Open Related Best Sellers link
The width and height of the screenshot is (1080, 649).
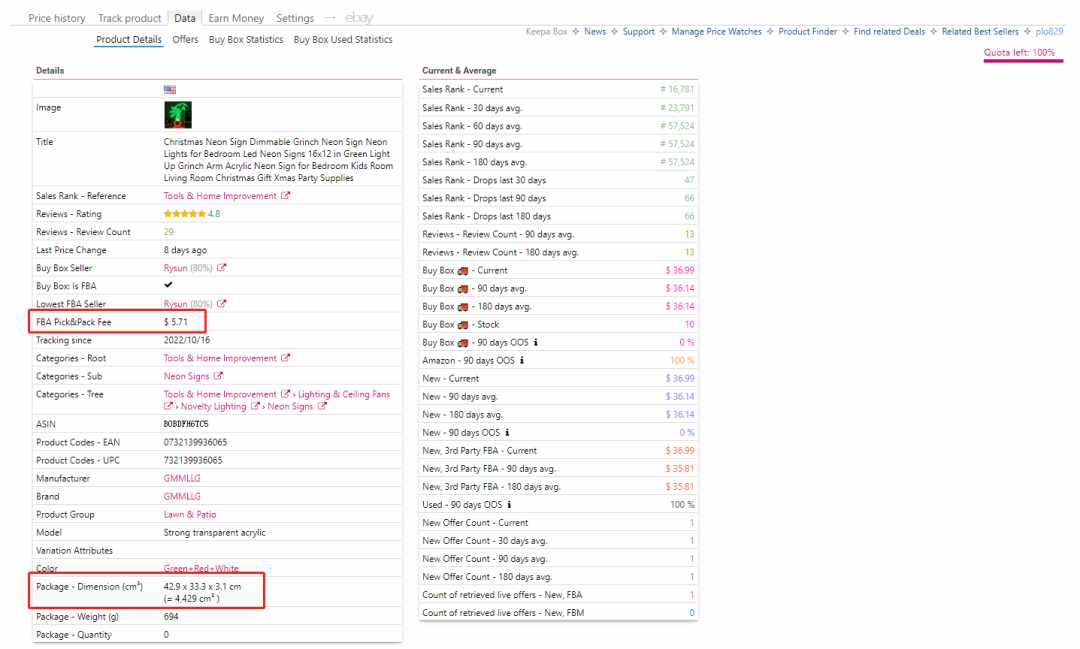click(x=980, y=32)
